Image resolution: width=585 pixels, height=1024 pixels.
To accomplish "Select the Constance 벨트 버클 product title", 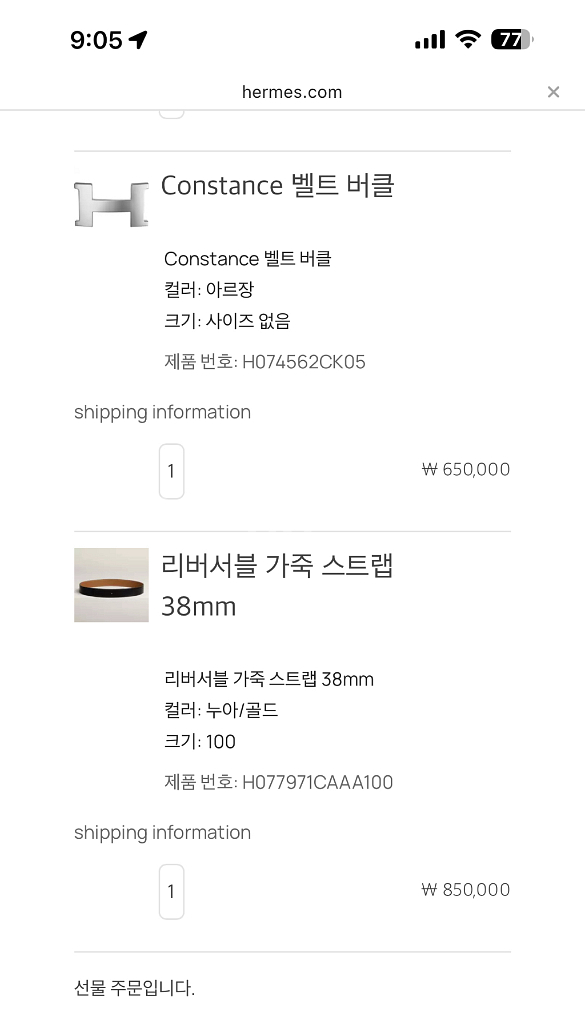I will [x=277, y=185].
